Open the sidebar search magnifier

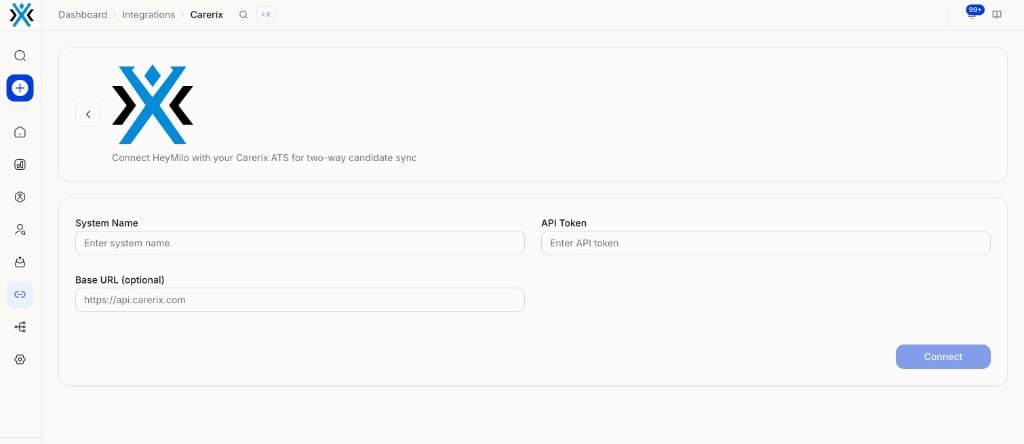[x=20, y=56]
